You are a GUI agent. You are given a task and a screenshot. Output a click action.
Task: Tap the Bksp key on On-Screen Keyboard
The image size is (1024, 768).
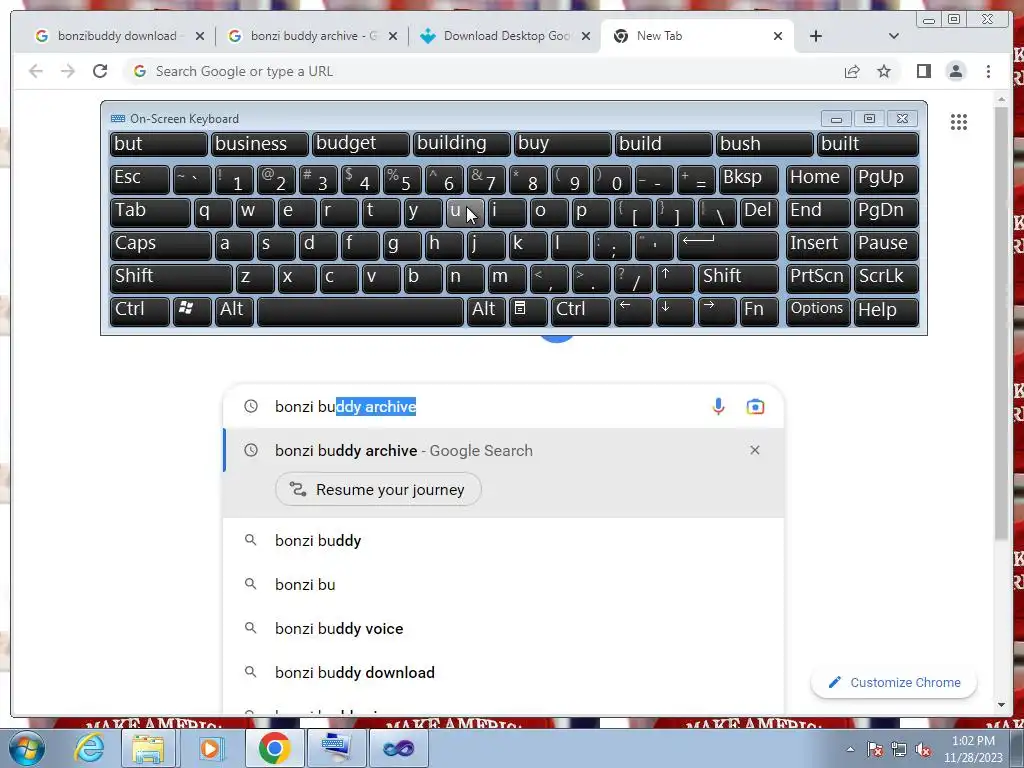pyautogui.click(x=749, y=178)
